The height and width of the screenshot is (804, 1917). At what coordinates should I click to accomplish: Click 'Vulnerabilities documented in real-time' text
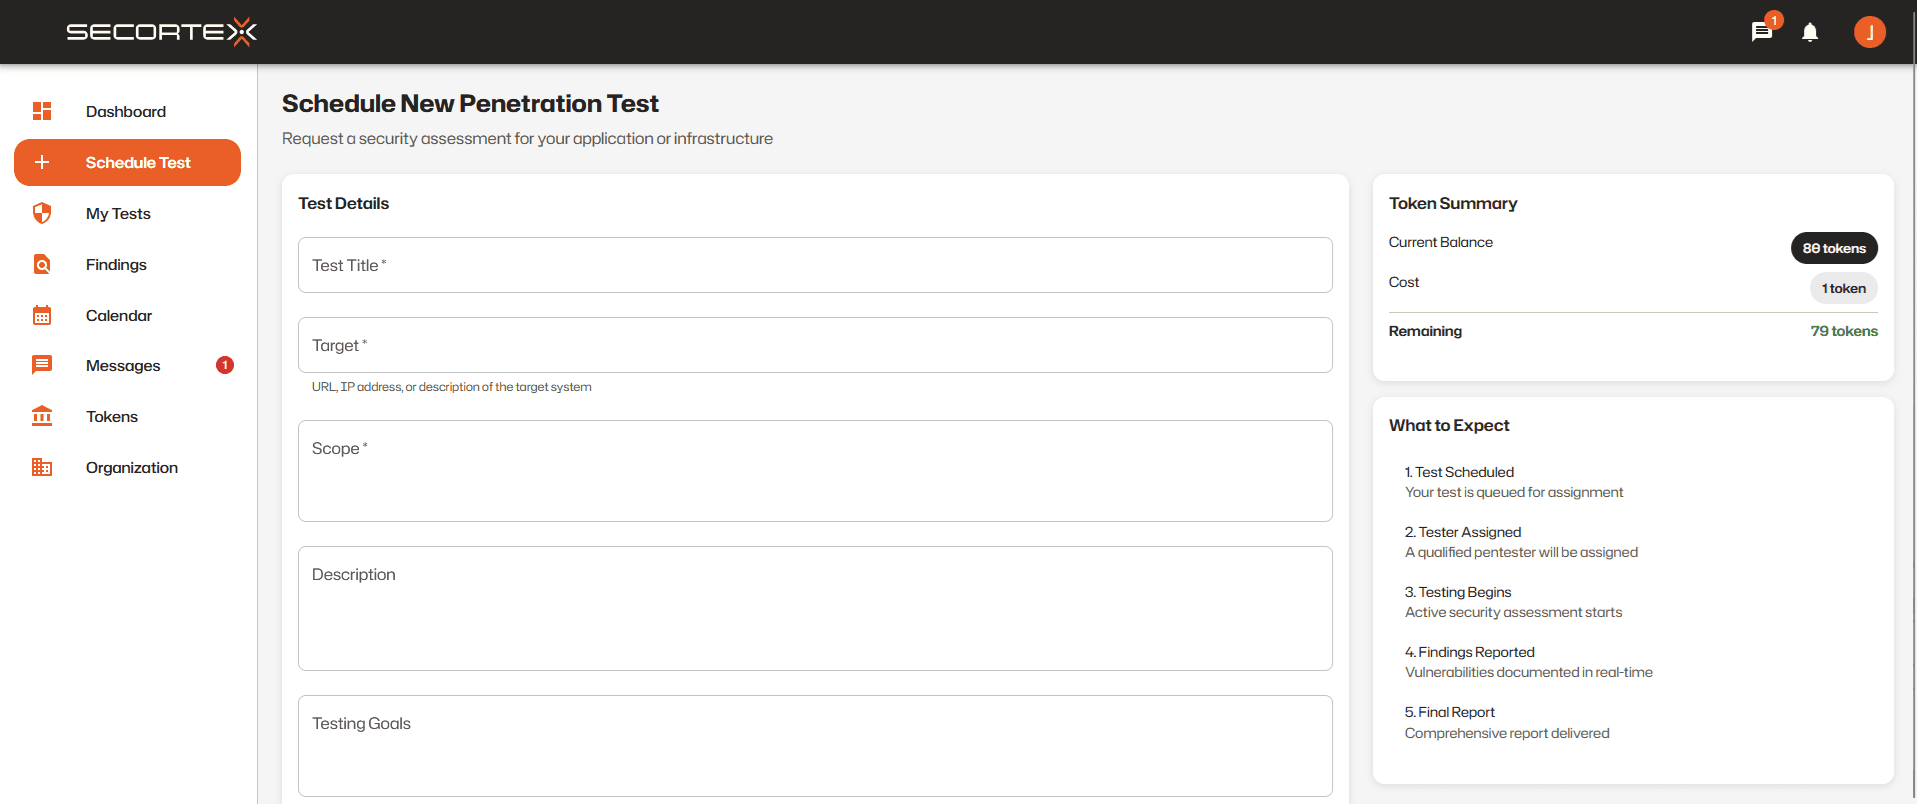[1528, 672]
